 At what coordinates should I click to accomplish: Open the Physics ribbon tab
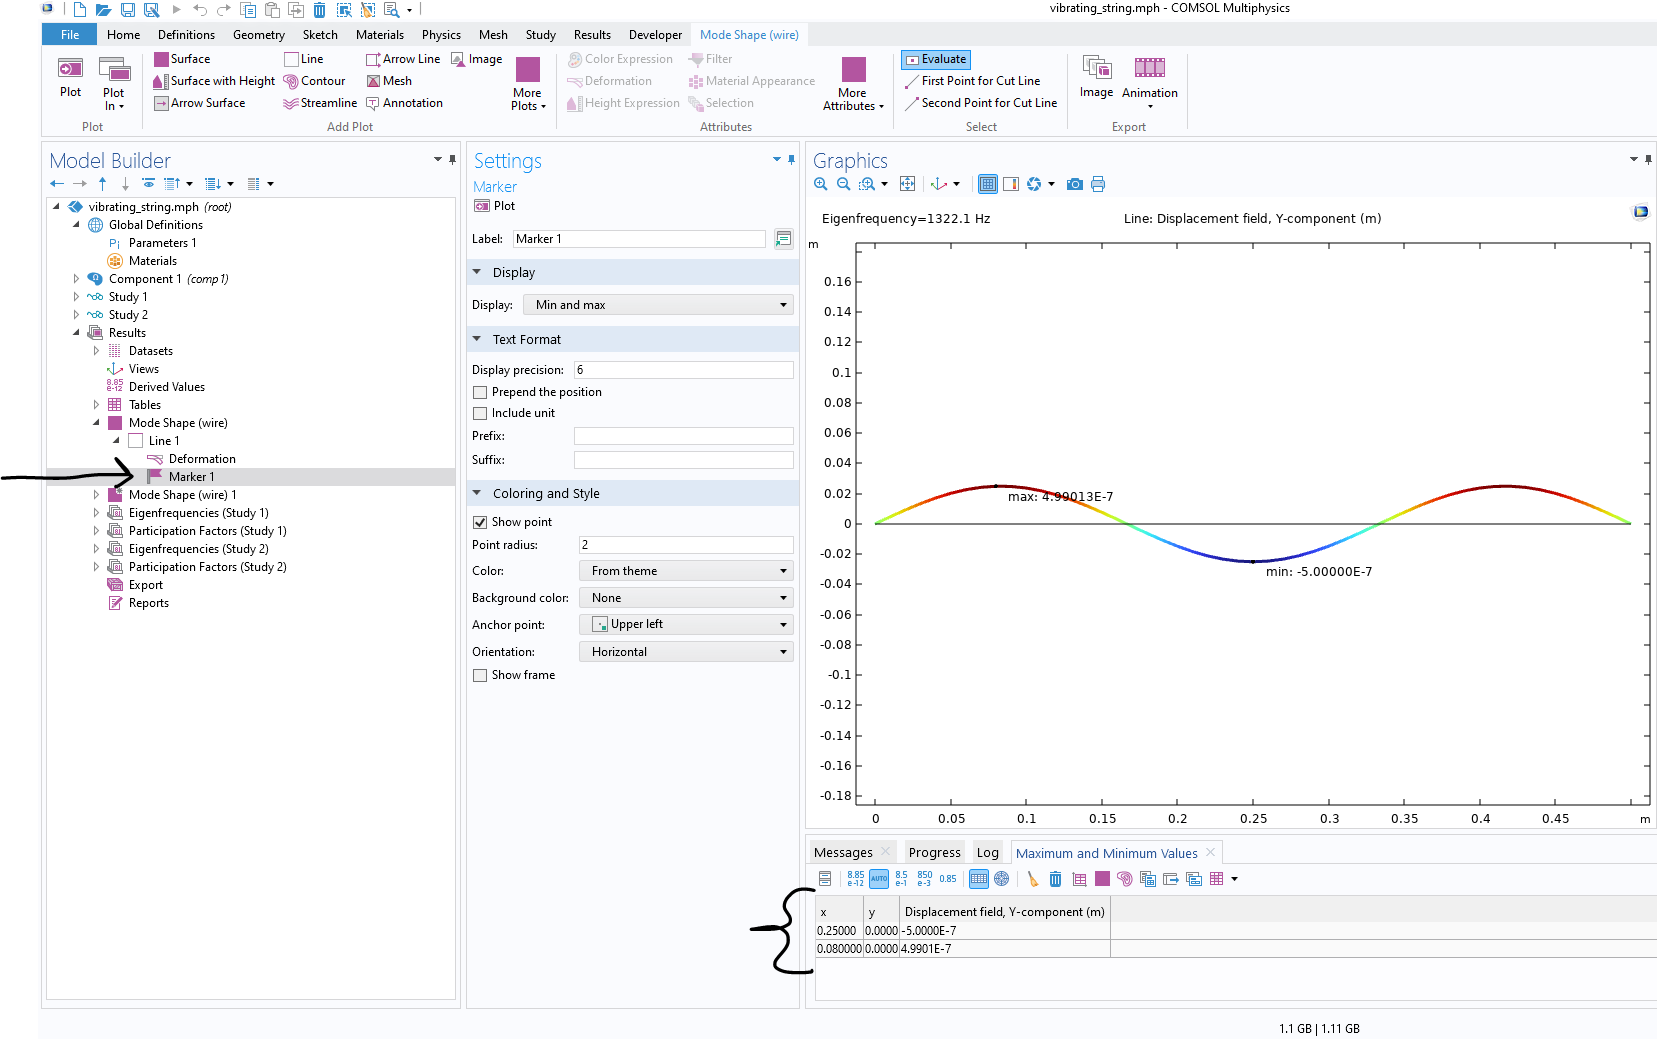point(441,35)
